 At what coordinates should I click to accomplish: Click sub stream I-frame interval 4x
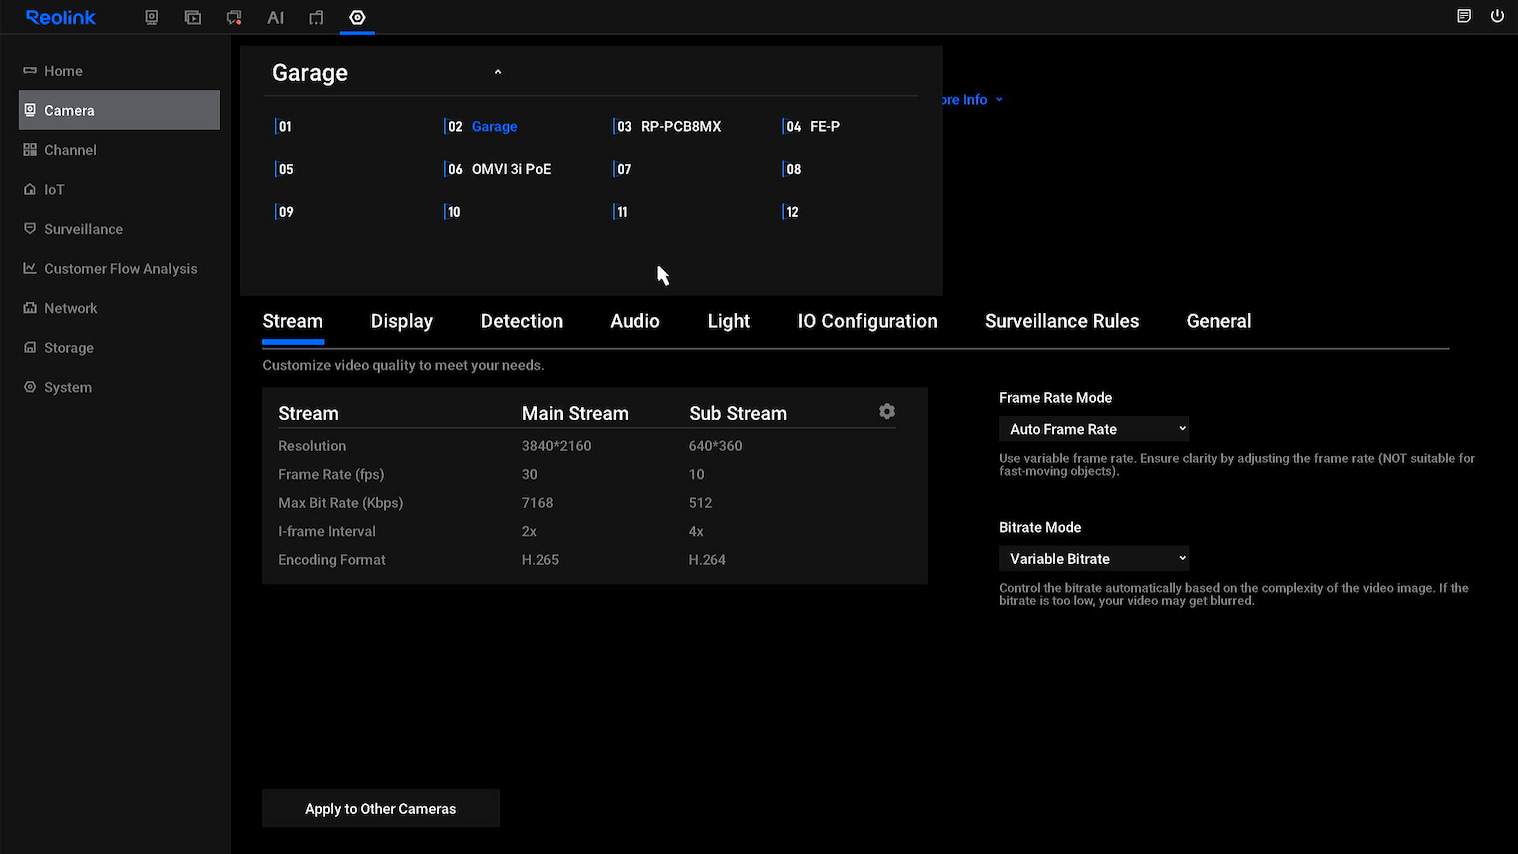(696, 532)
